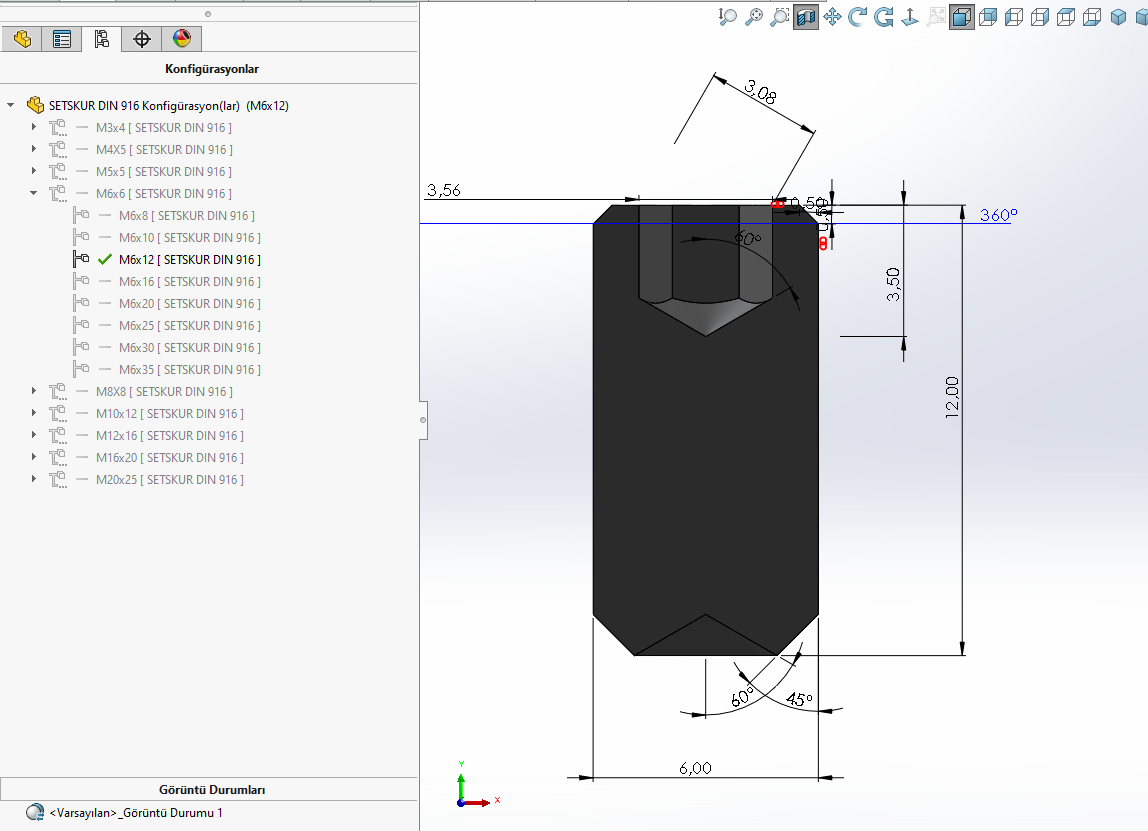Click the Zoom In/Out magnifier icon
The image size is (1148, 831).
[728, 17]
